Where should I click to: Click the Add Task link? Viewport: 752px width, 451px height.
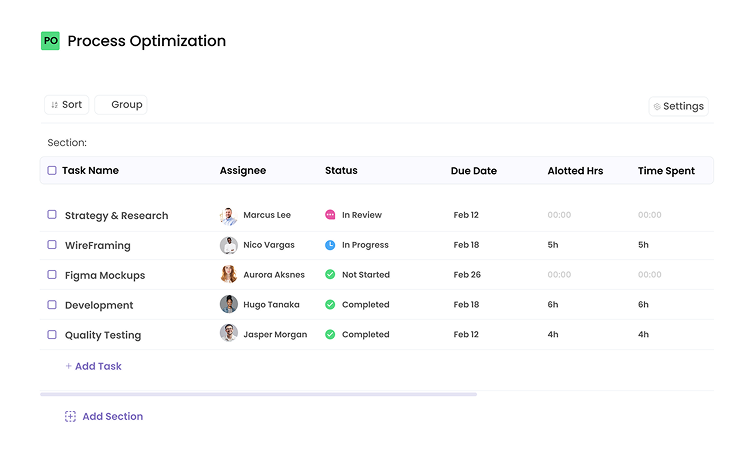[x=93, y=367]
